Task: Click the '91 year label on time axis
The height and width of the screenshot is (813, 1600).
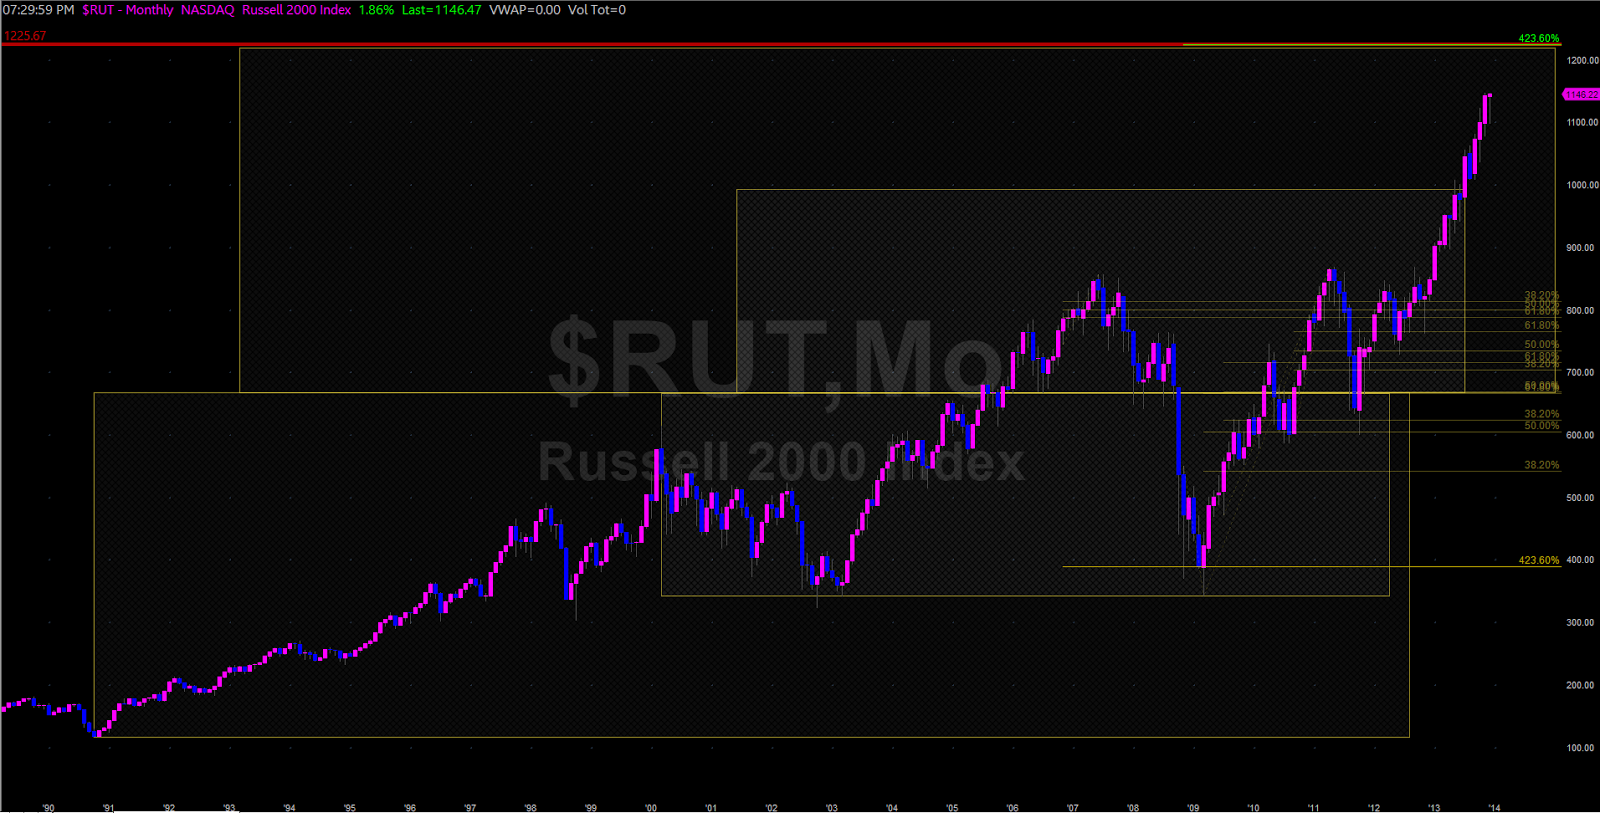Action: coord(109,807)
